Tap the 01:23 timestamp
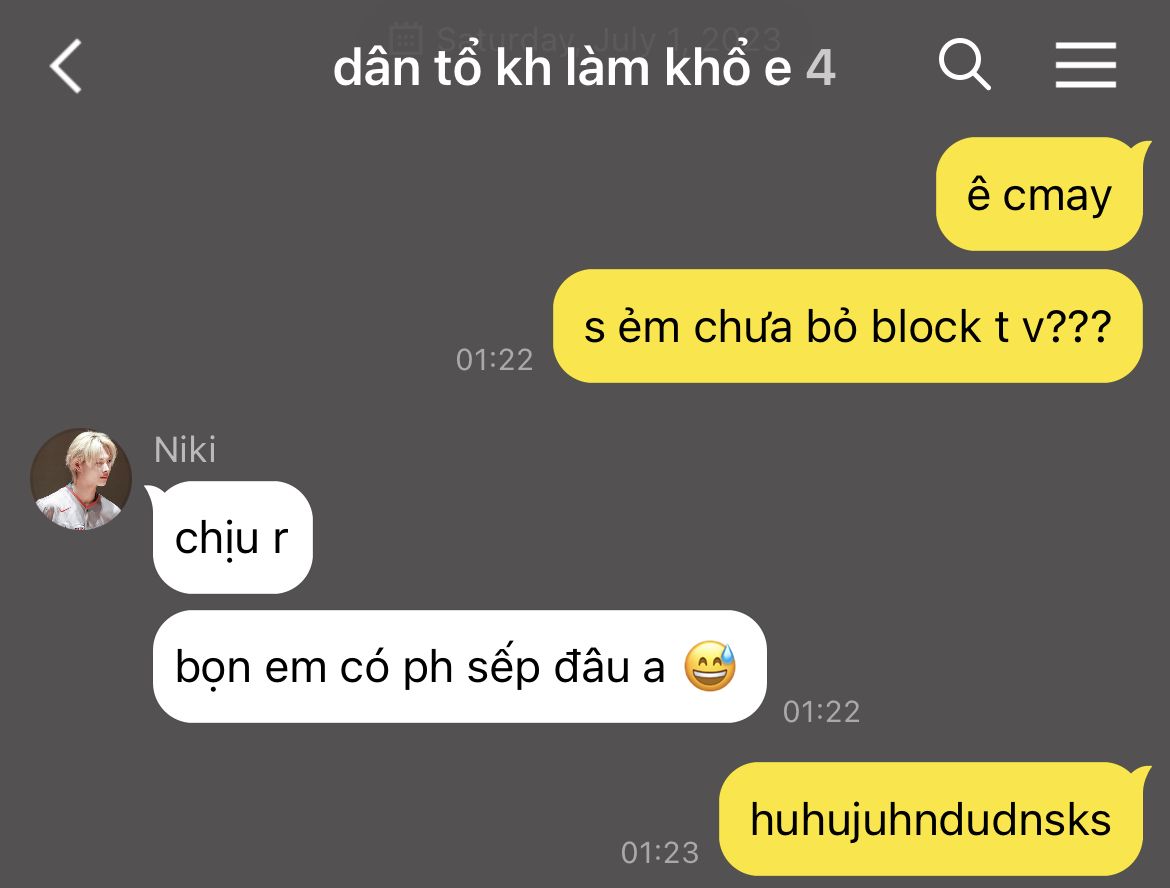1170x888 pixels. pyautogui.click(x=660, y=852)
